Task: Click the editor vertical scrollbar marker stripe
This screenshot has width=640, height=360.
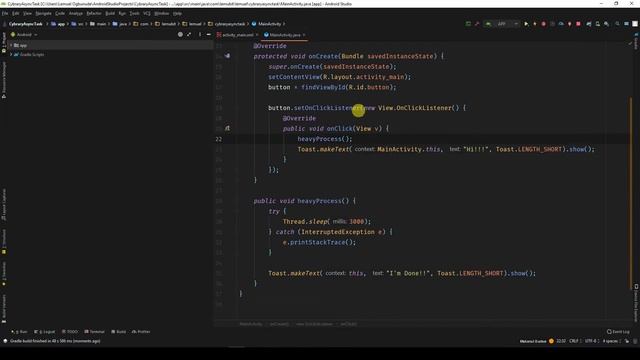Action: pos(631,193)
